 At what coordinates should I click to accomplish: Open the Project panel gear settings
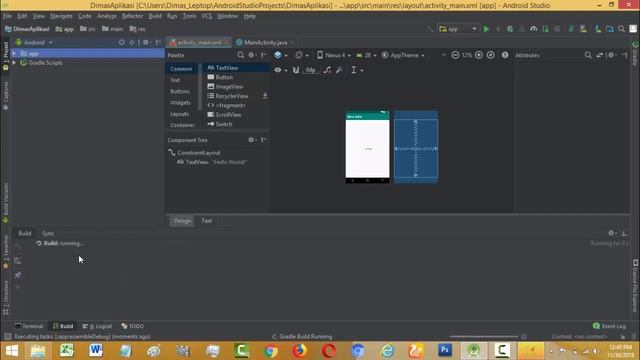146,42
